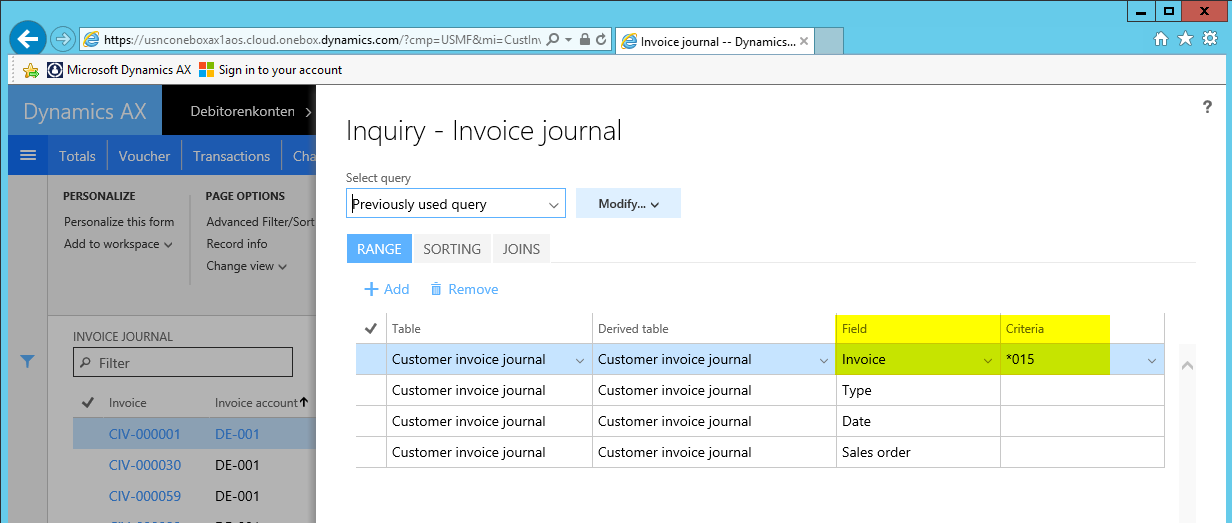The image size is (1232, 523).
Task: Click the browser back arrow button
Action: (28, 39)
